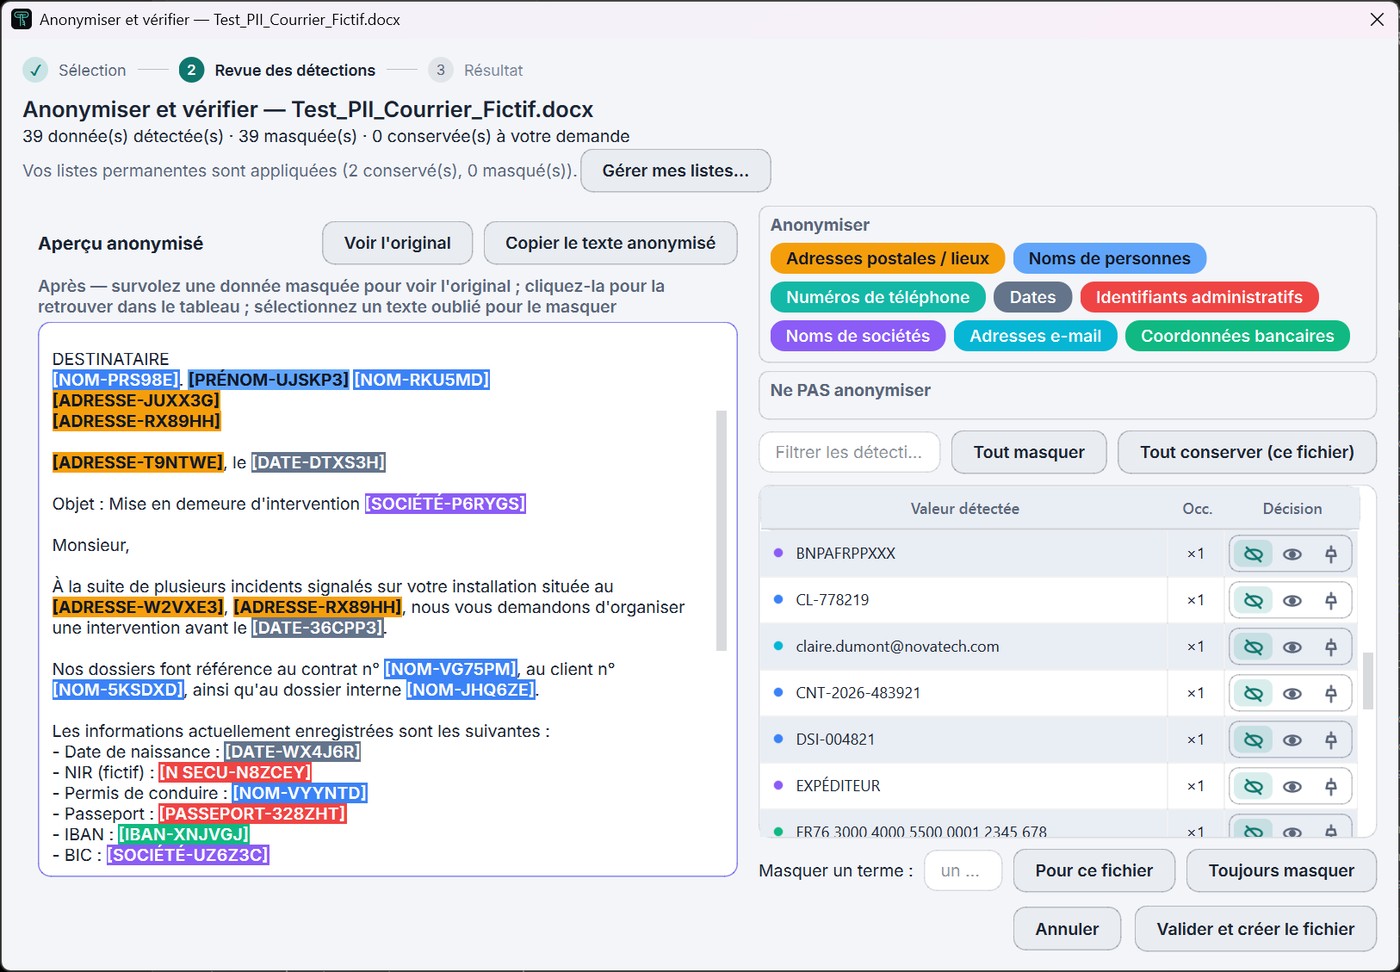The width and height of the screenshot is (1400, 972).
Task: Click the Pour ce fichier button
Action: point(1094,871)
